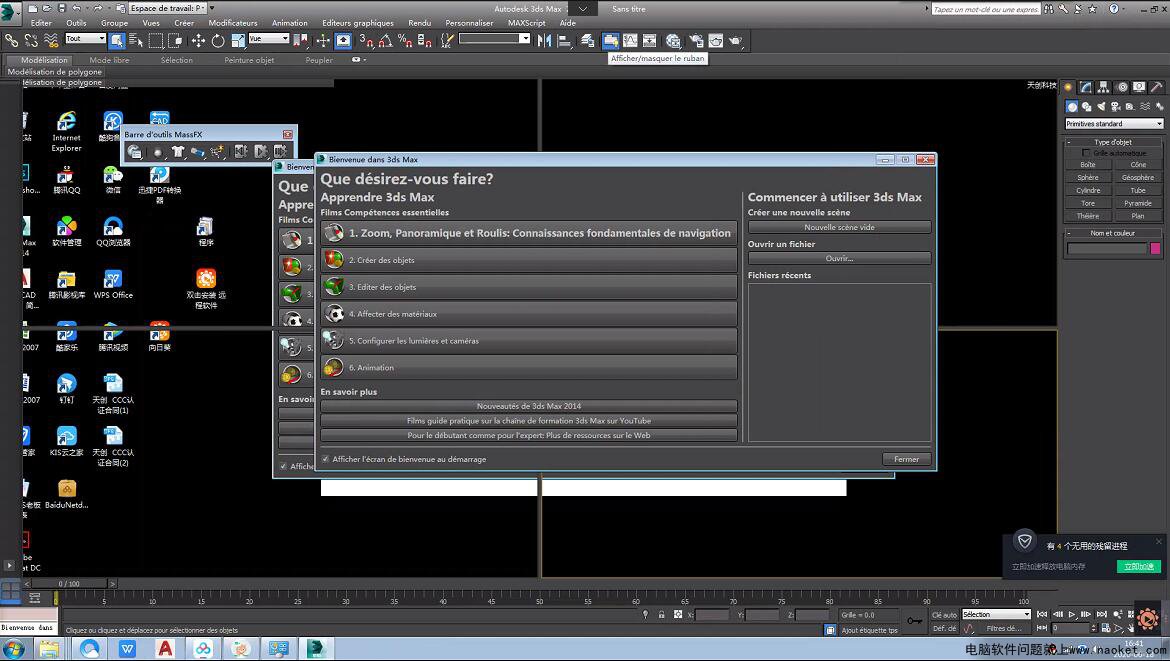Click the teapot Render Production icon
The image size is (1170, 661).
(736, 40)
